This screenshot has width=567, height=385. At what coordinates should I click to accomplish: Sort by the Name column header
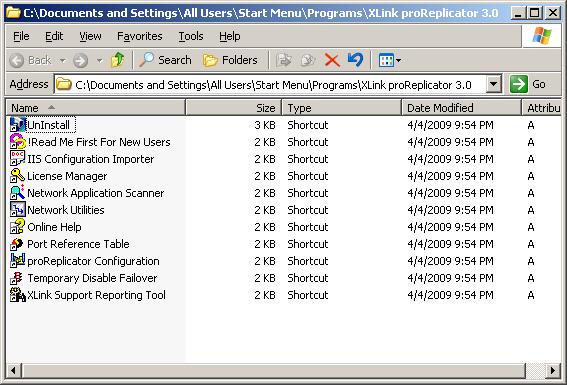pos(95,108)
